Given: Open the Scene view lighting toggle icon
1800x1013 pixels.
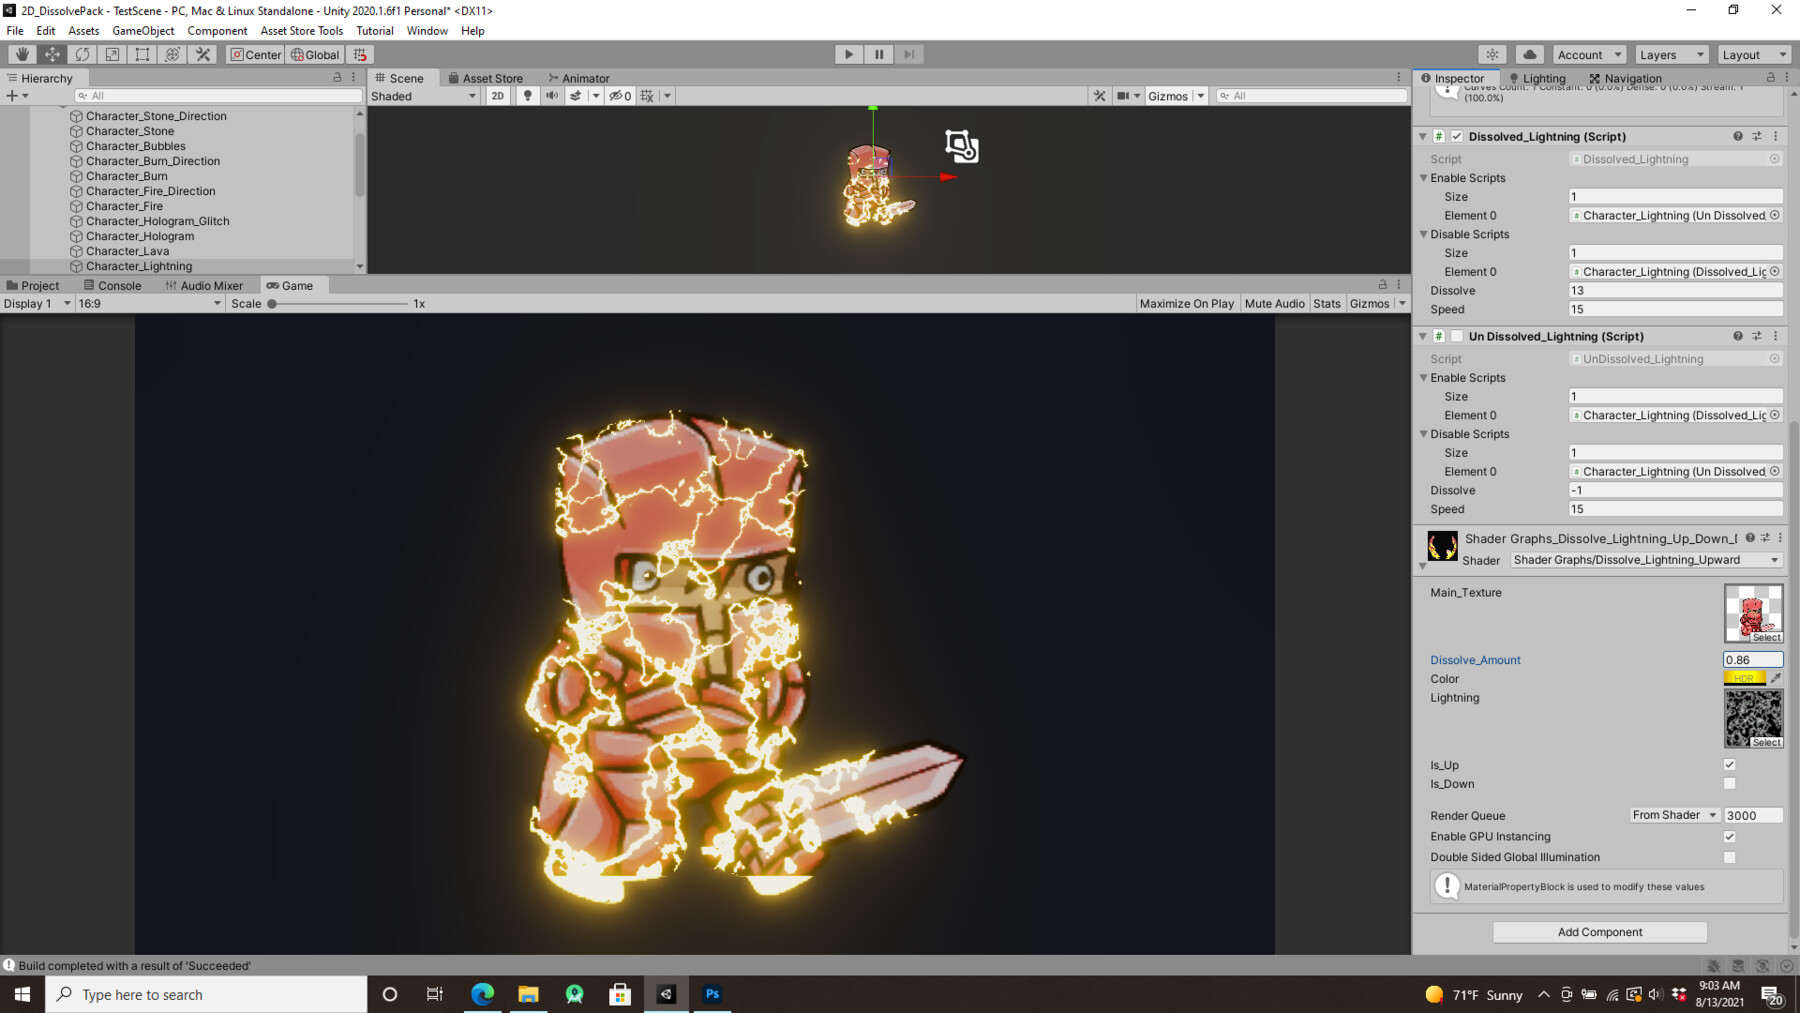Looking at the screenshot, I should point(527,95).
